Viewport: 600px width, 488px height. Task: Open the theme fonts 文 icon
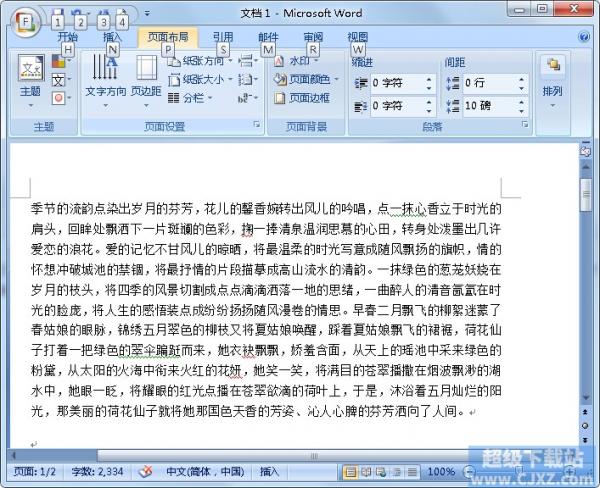[58, 80]
